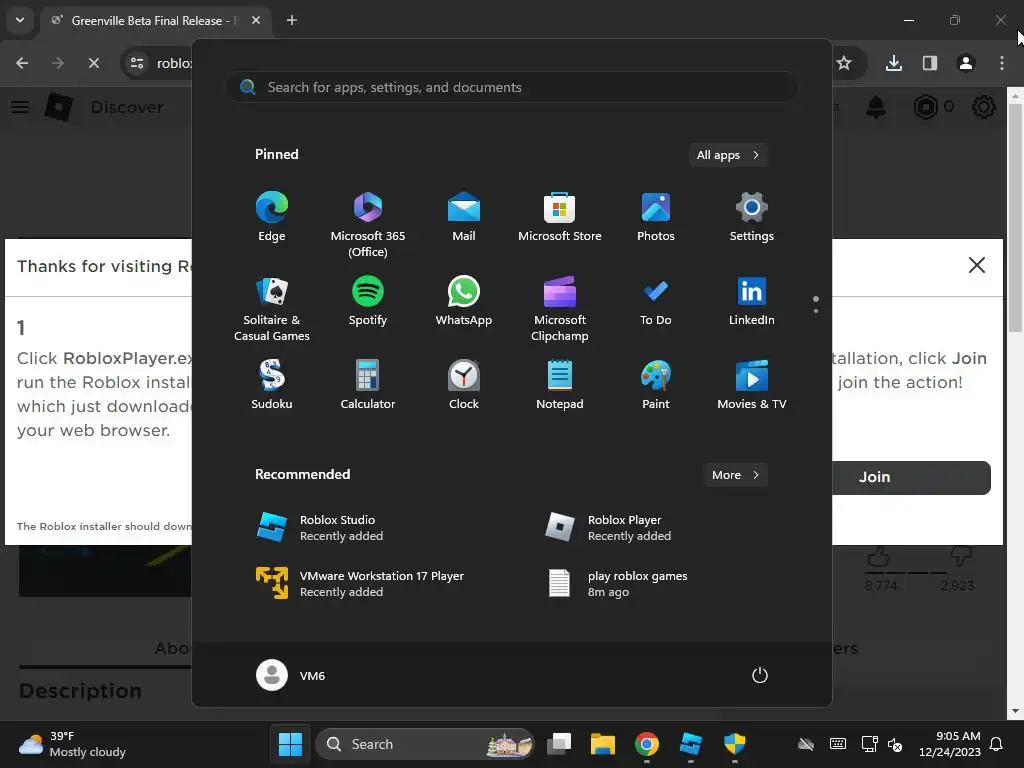
Task: Open Task View on taskbar
Action: [x=559, y=744]
